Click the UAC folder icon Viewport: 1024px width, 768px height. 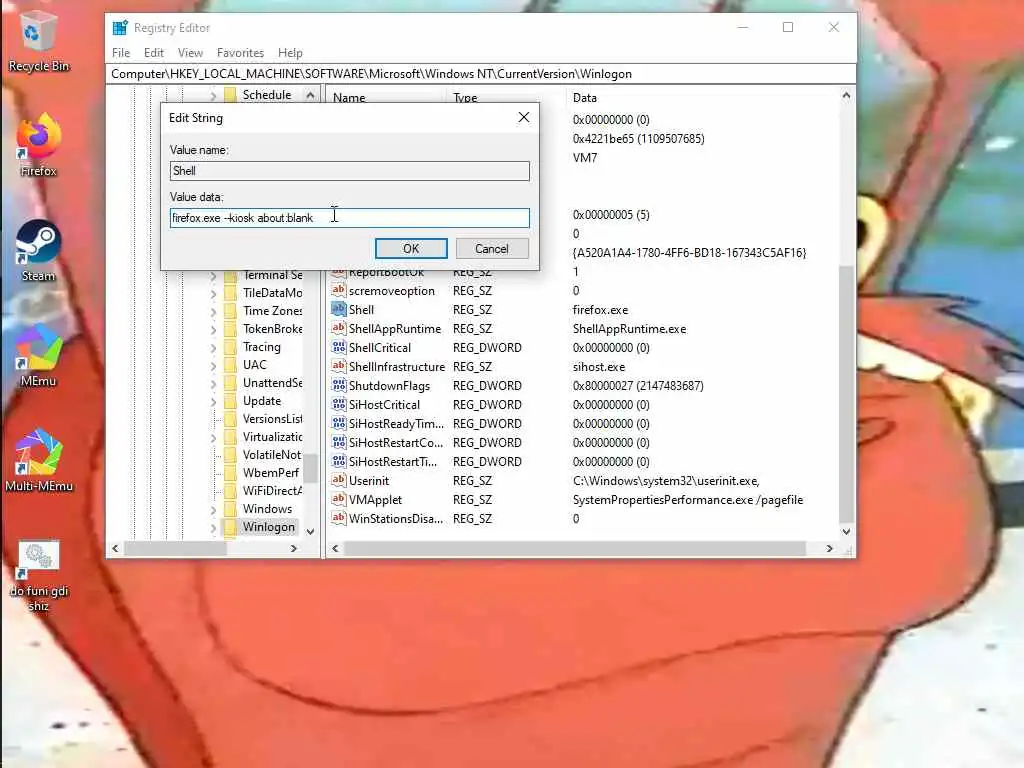(230, 365)
